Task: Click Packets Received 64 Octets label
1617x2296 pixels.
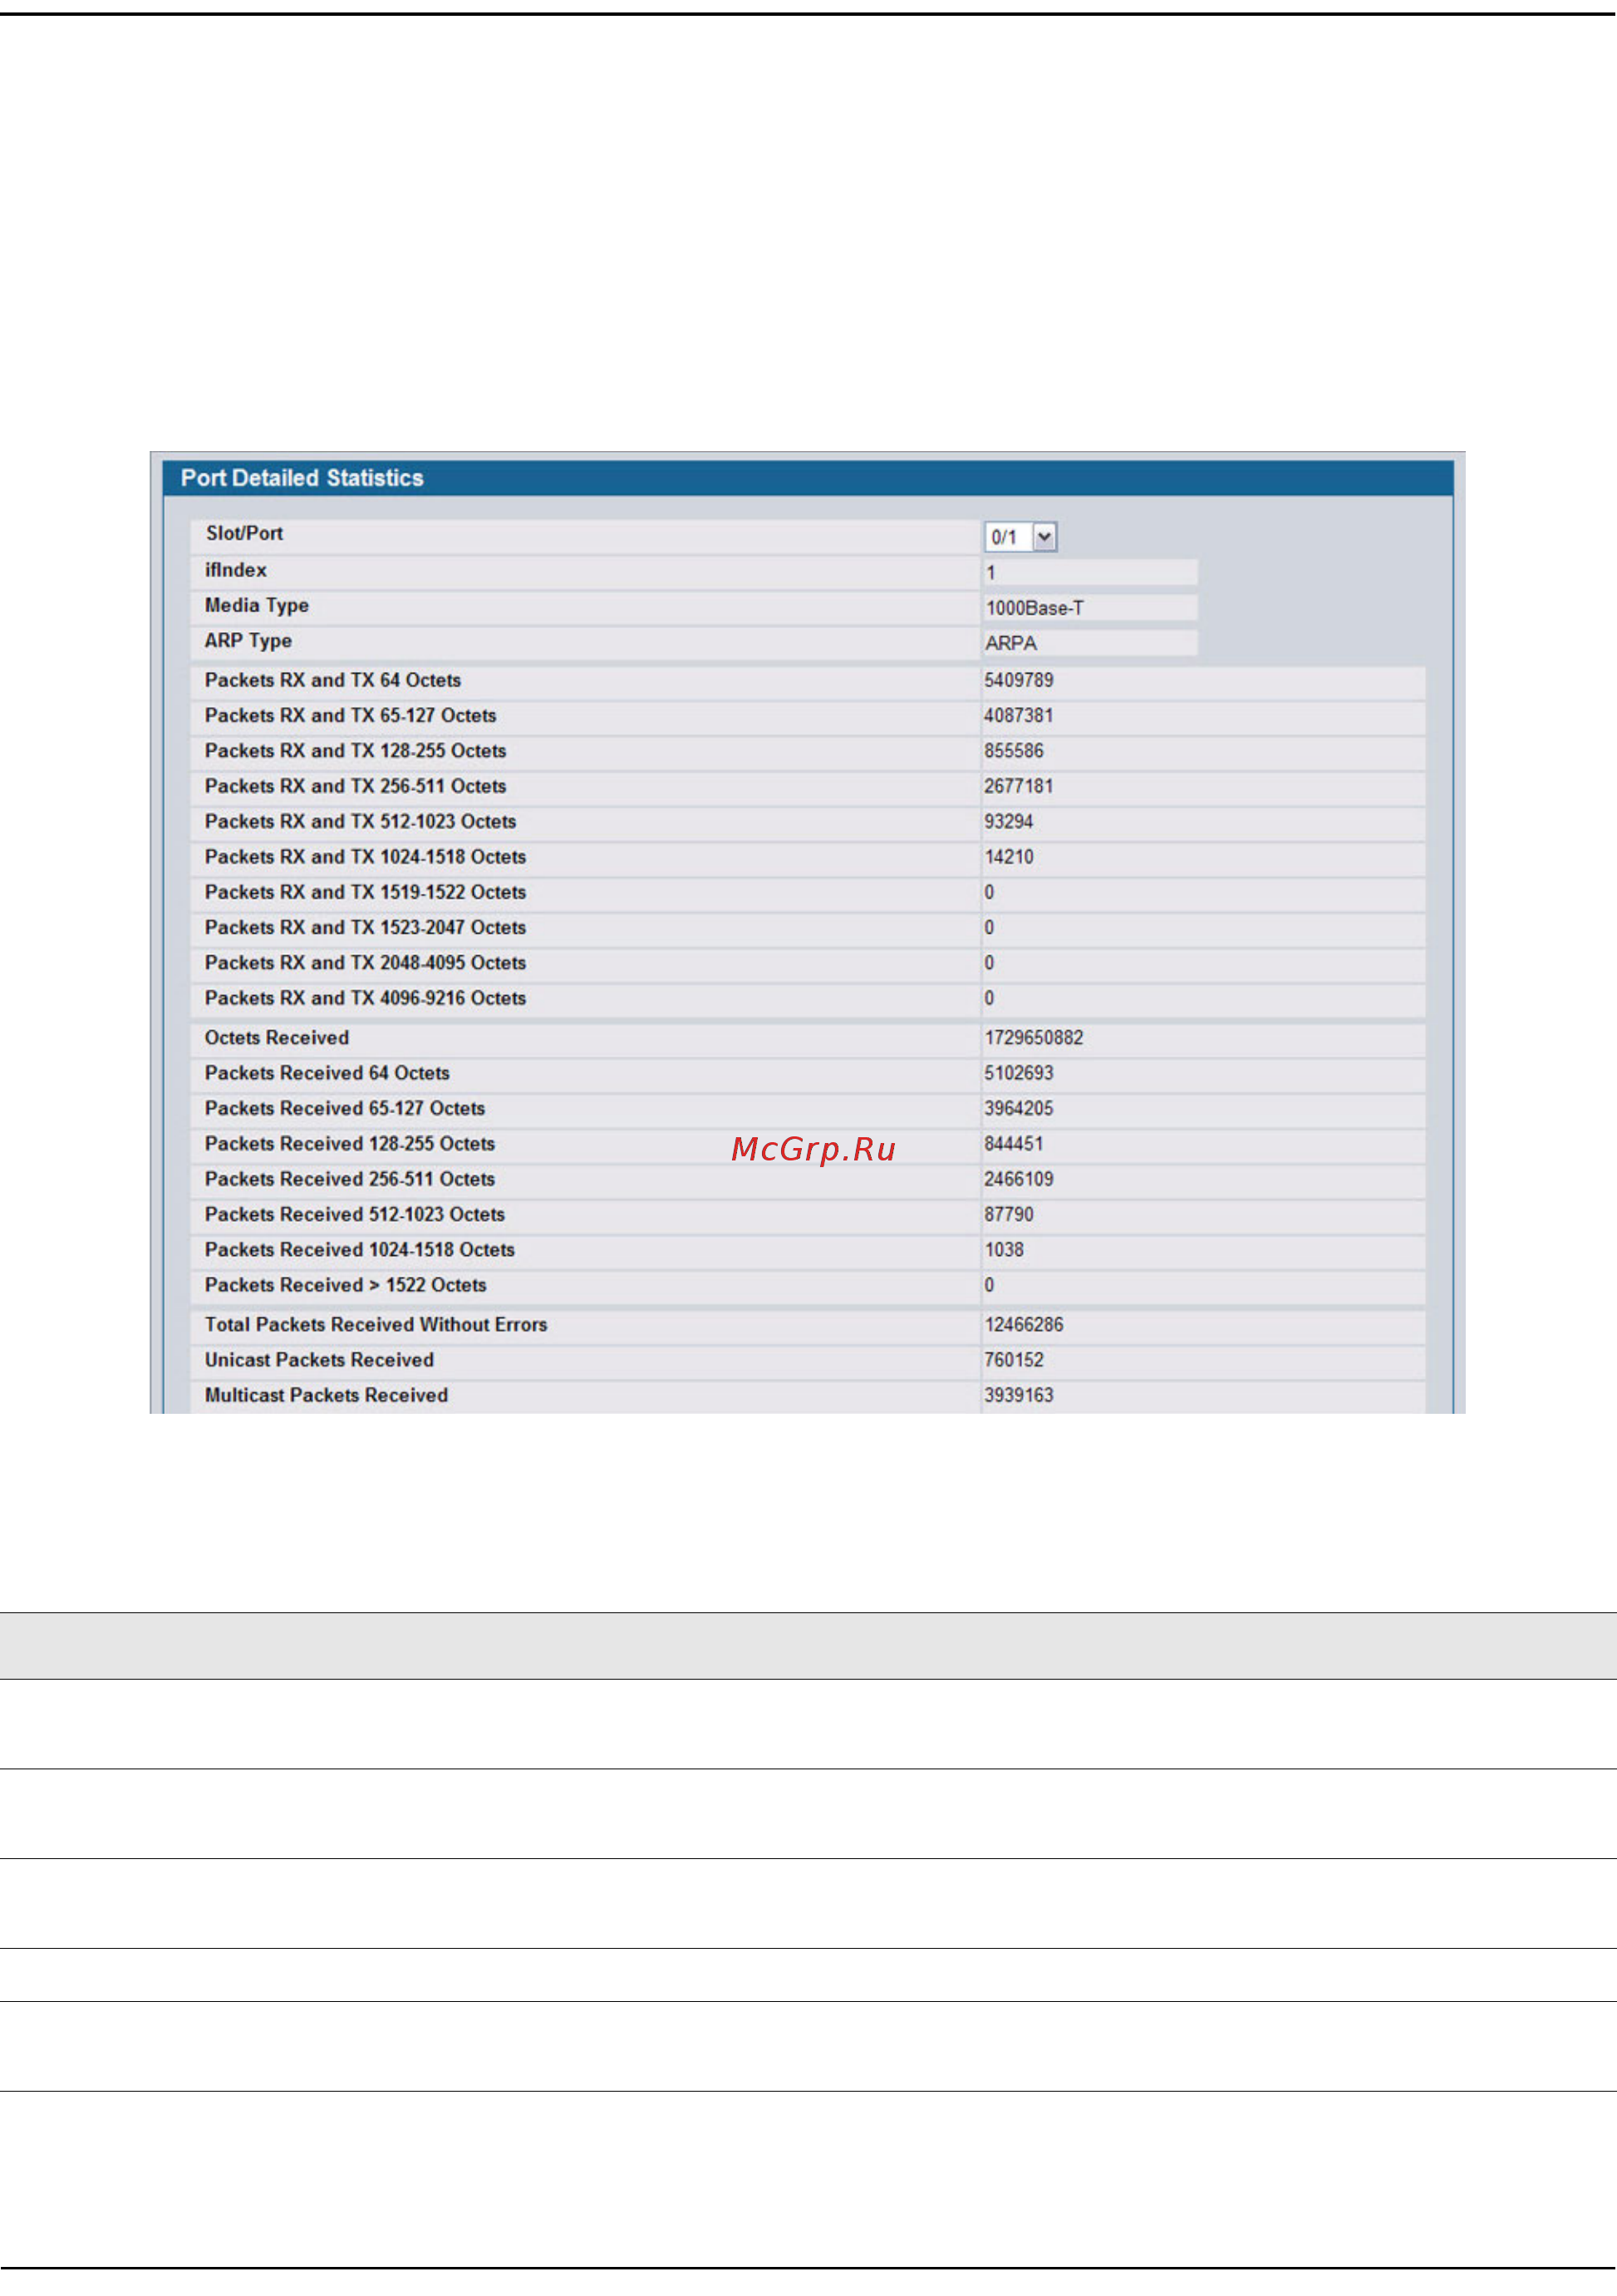Action: tap(327, 1073)
